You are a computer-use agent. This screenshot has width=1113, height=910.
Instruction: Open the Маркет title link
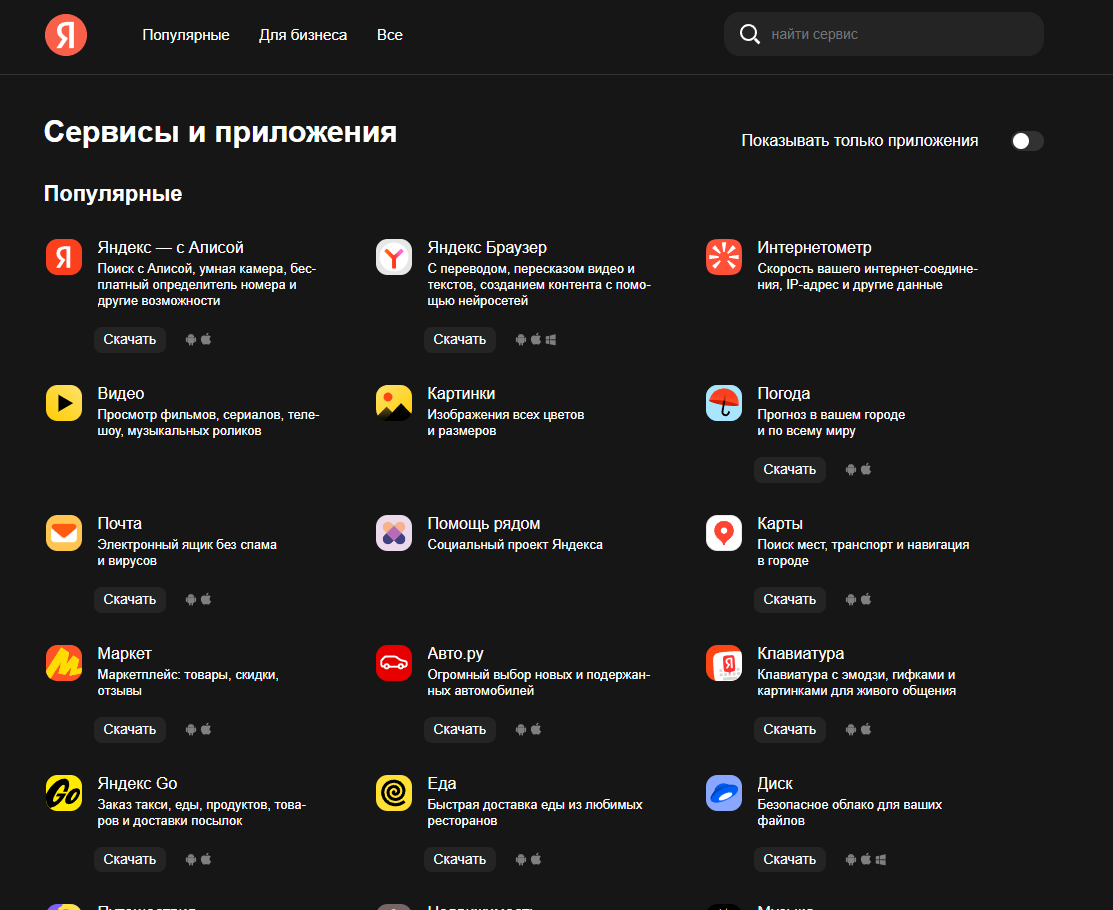(x=124, y=654)
